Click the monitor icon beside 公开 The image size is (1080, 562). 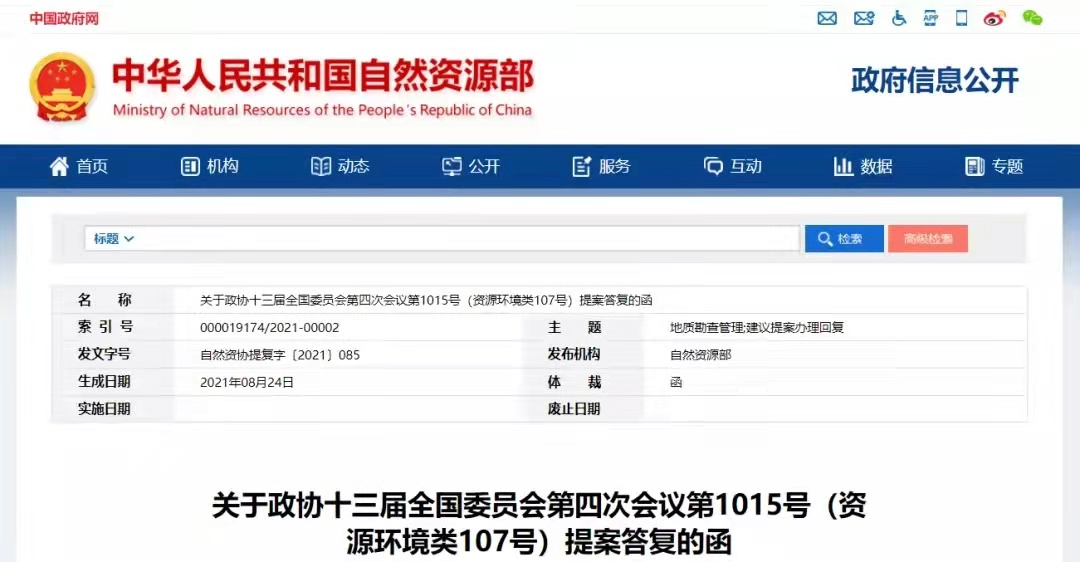click(452, 166)
